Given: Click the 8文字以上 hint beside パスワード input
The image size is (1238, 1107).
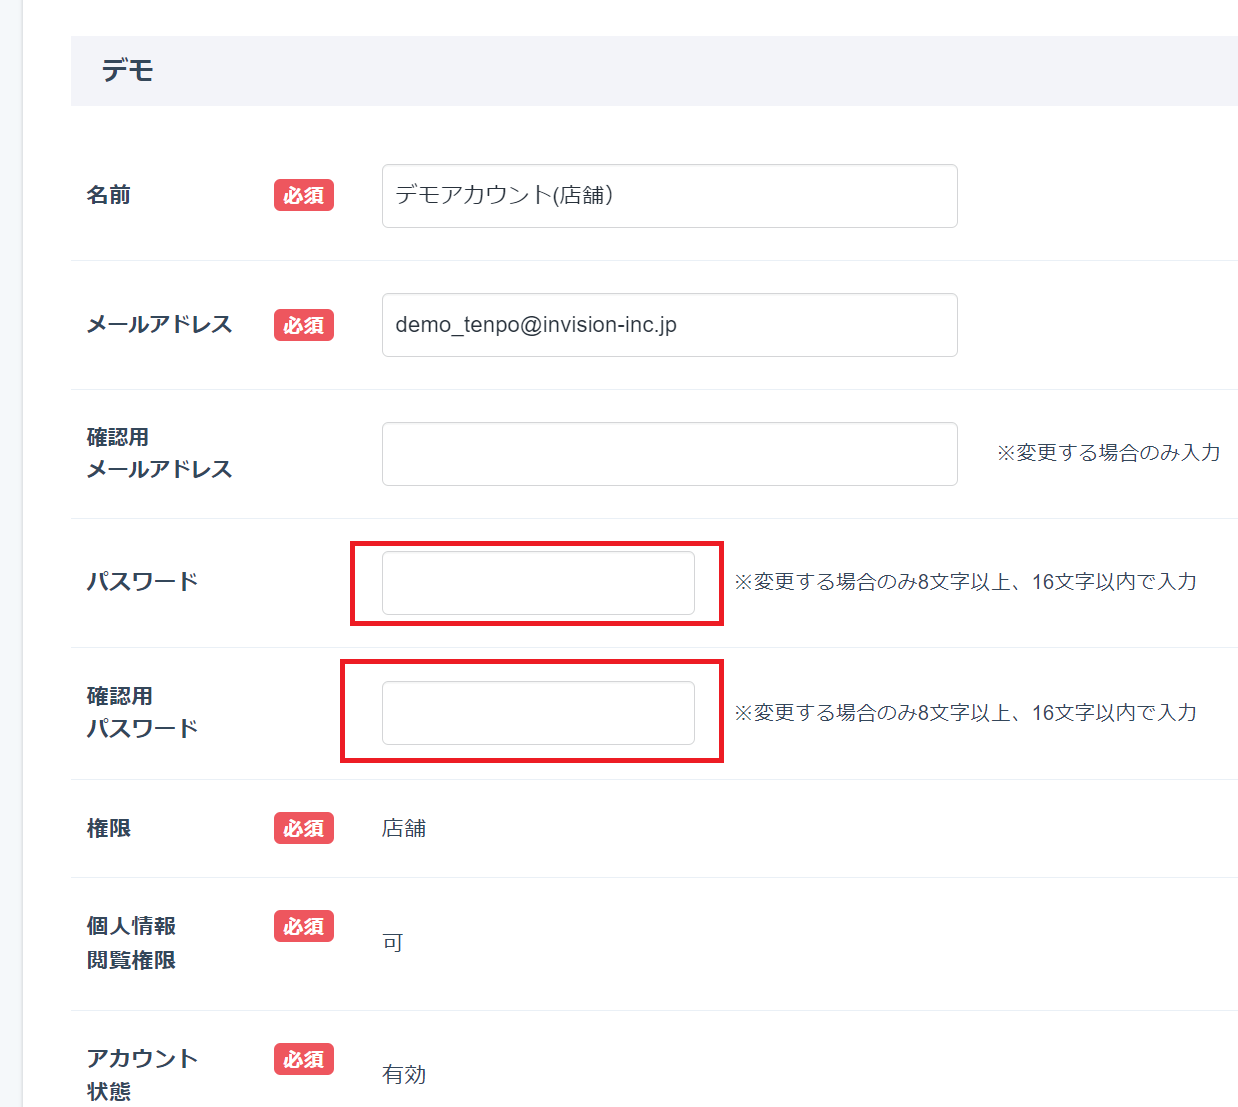Looking at the screenshot, I should (965, 582).
